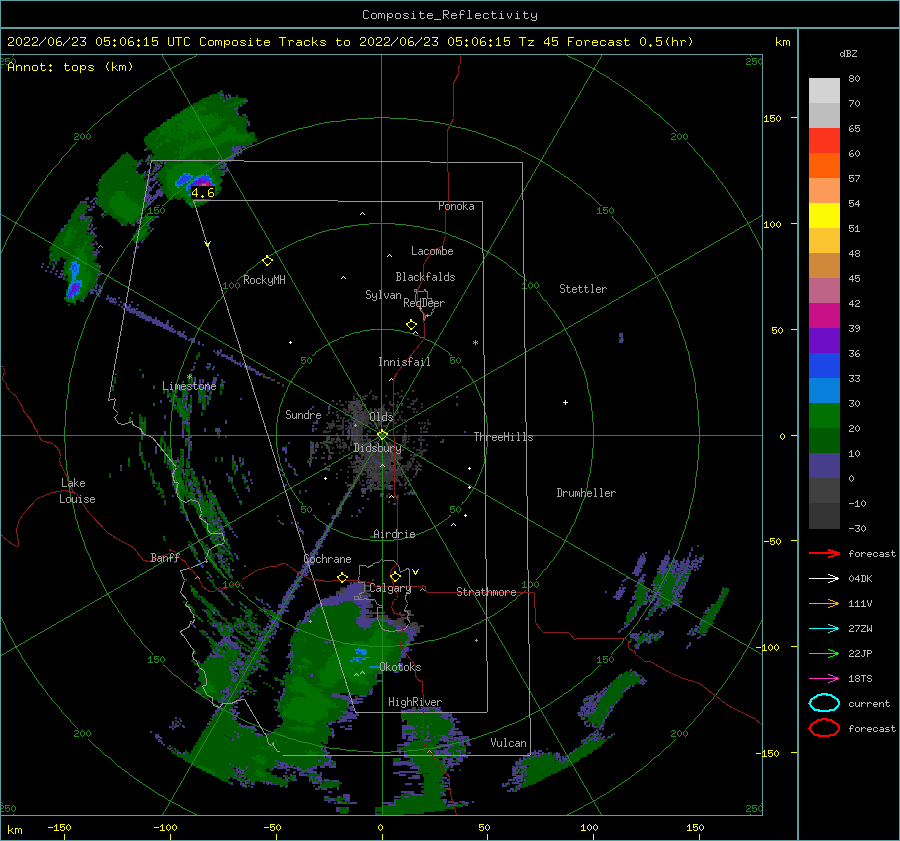Click the 'Annot: tops (km)' annotation text
Image resolution: width=900 pixels, height=841 pixels.
click(x=70, y=67)
